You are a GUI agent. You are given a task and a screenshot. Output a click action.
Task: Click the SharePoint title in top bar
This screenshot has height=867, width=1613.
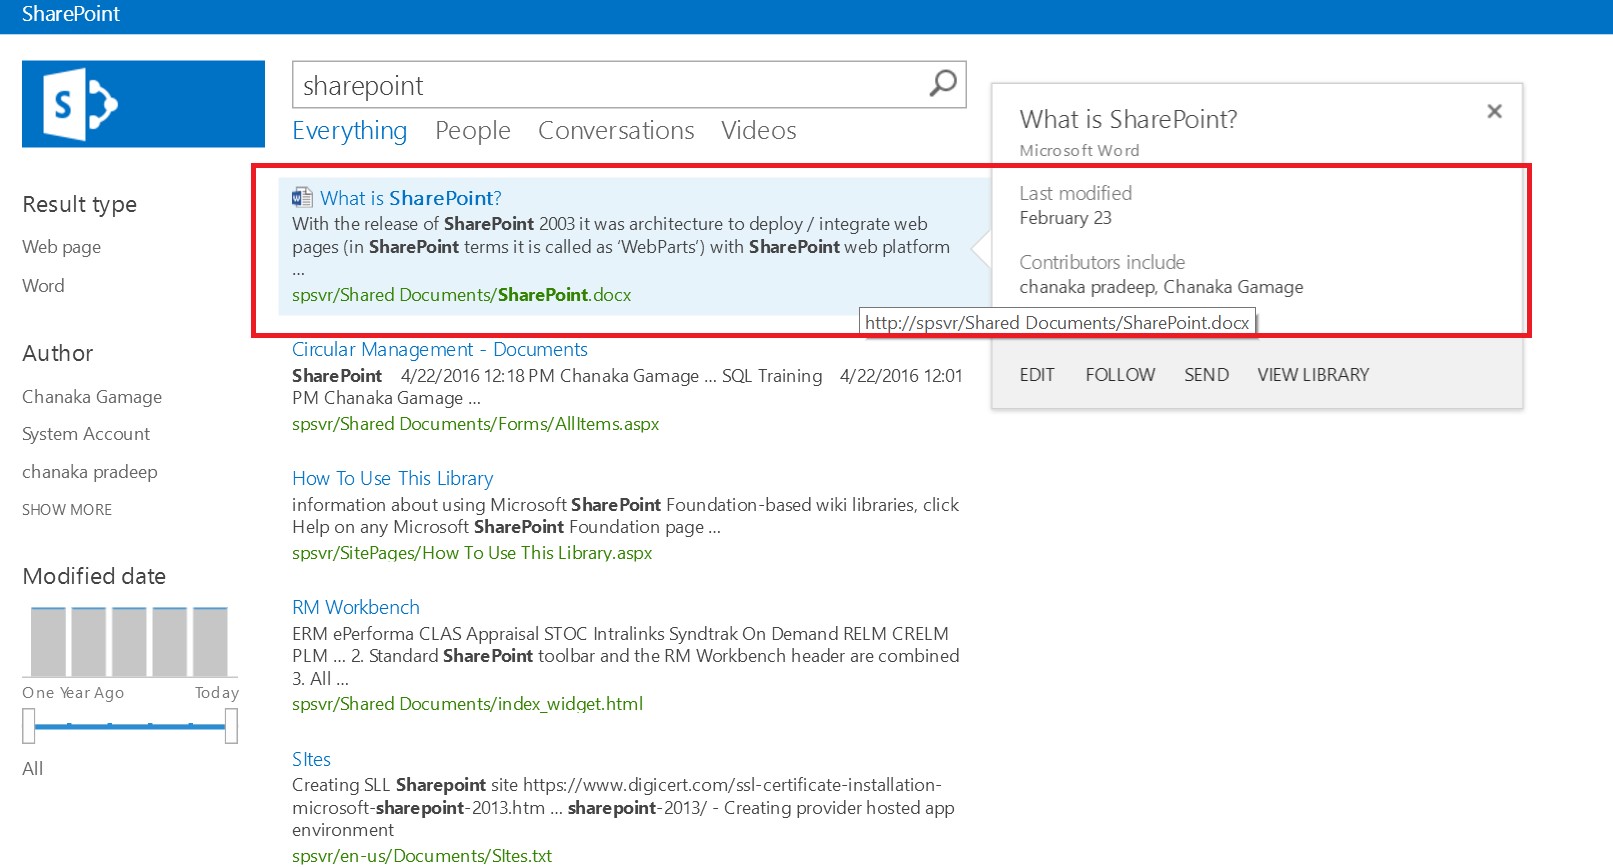(71, 14)
